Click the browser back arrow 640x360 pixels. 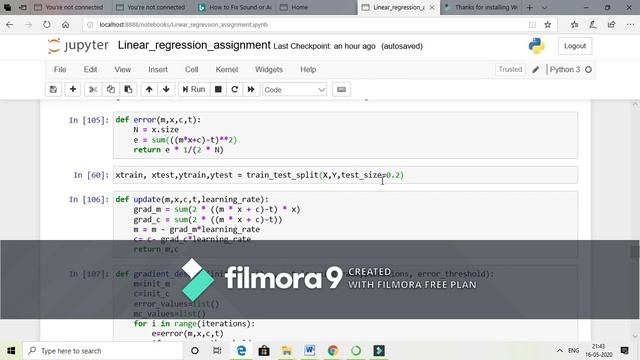point(9,24)
